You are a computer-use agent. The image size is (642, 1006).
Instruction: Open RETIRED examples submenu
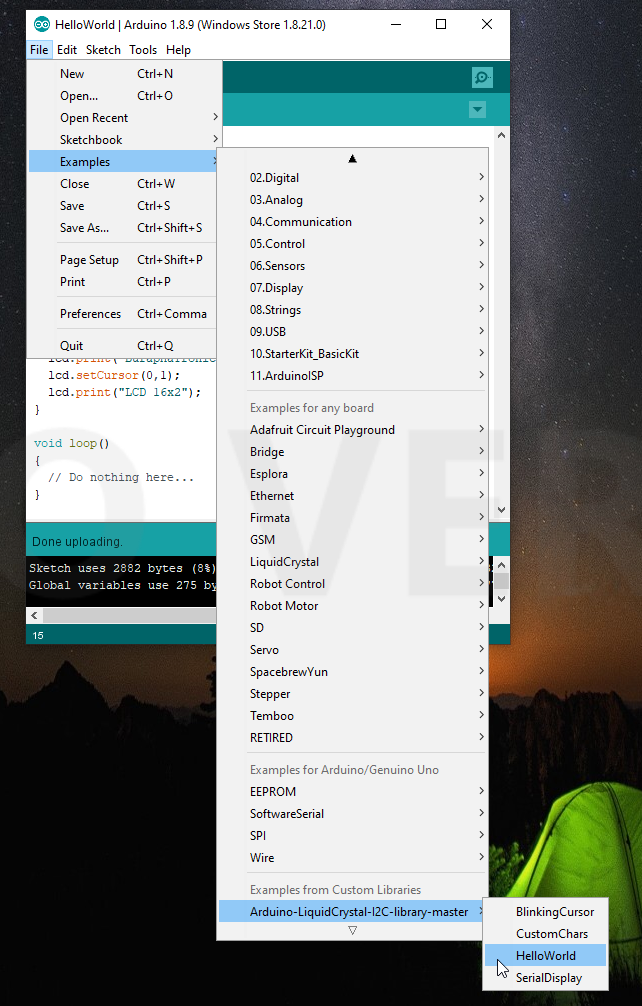point(352,737)
